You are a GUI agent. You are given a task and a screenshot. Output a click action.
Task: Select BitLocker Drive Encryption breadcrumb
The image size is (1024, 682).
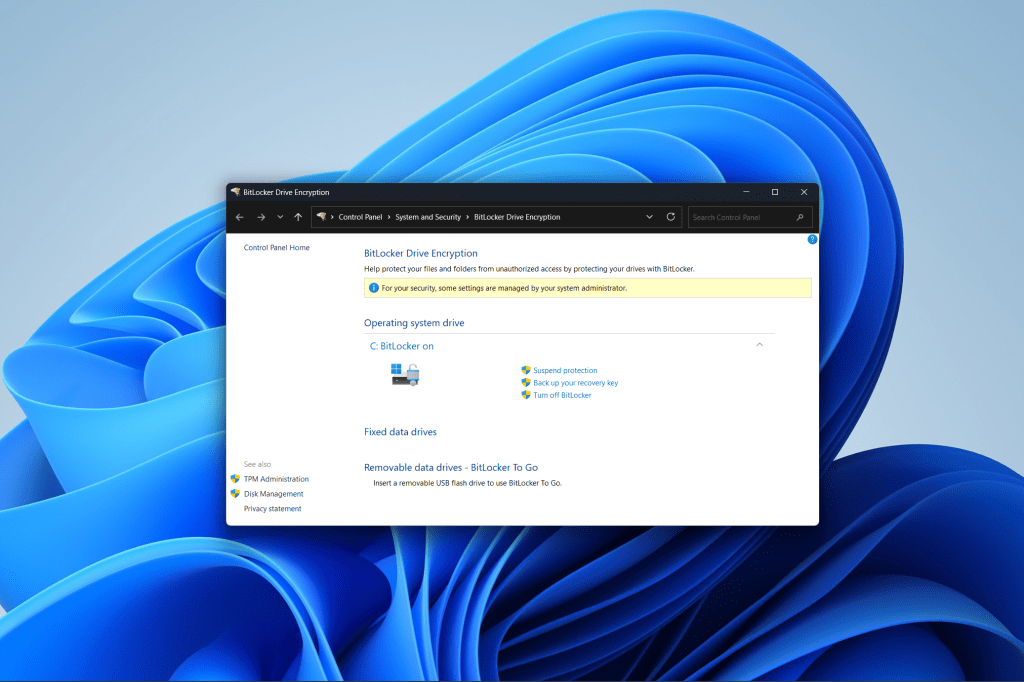click(x=517, y=217)
